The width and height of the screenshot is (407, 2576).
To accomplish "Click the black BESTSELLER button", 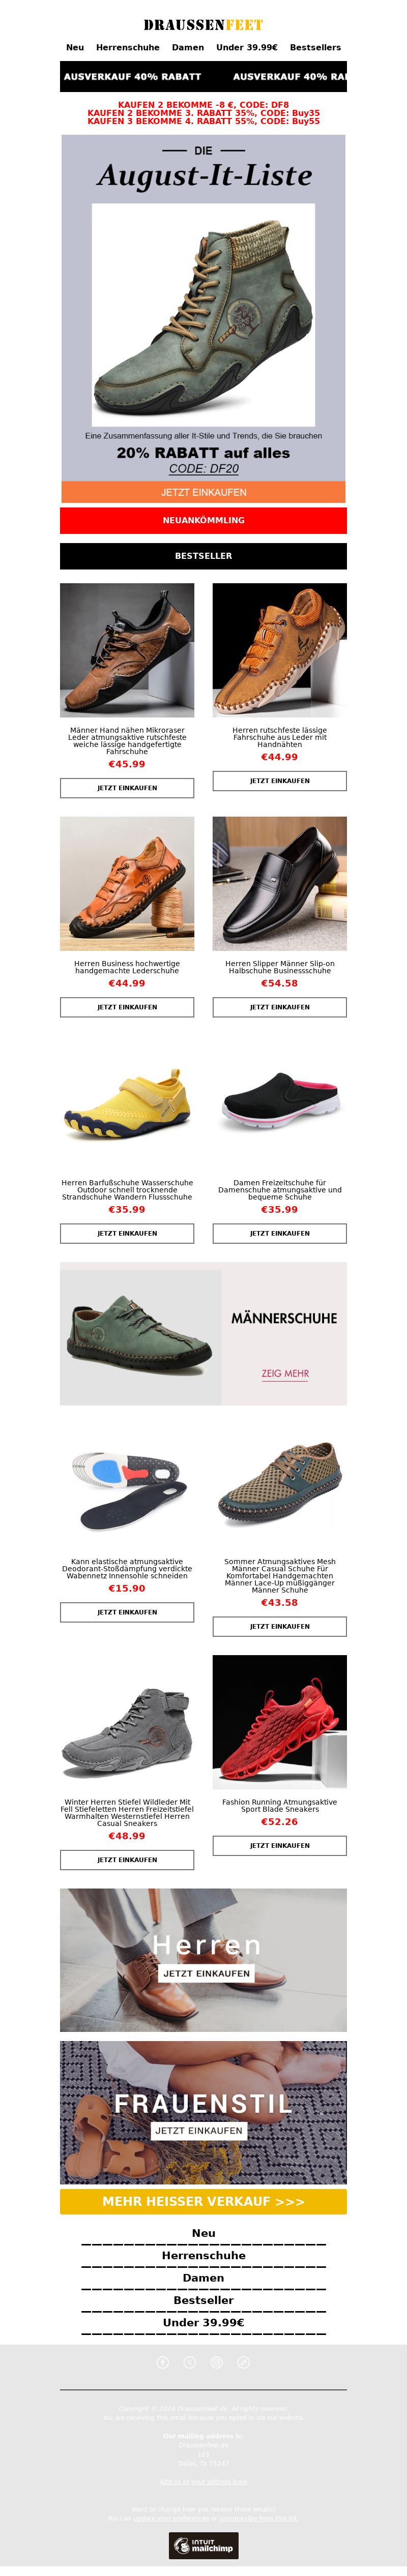I will (x=203, y=556).
